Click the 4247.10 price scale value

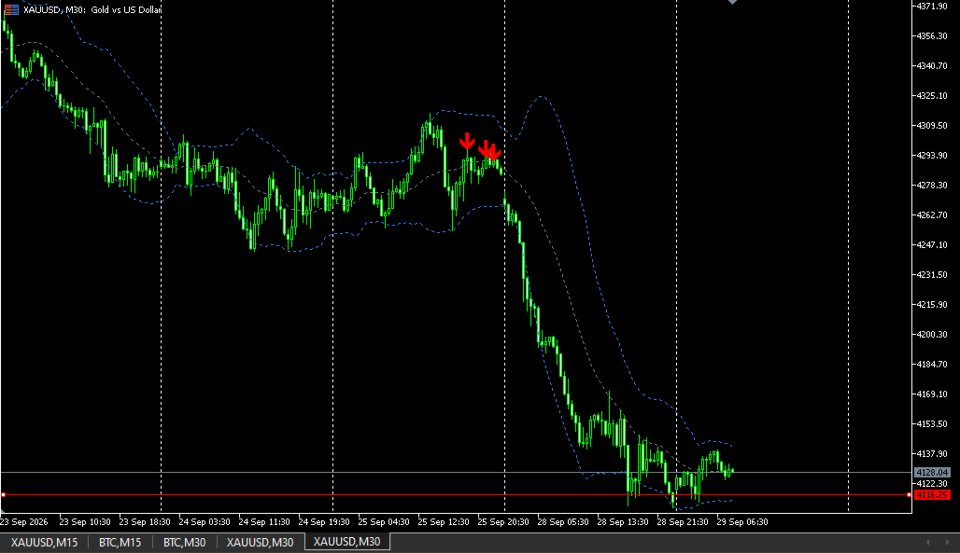(x=931, y=245)
